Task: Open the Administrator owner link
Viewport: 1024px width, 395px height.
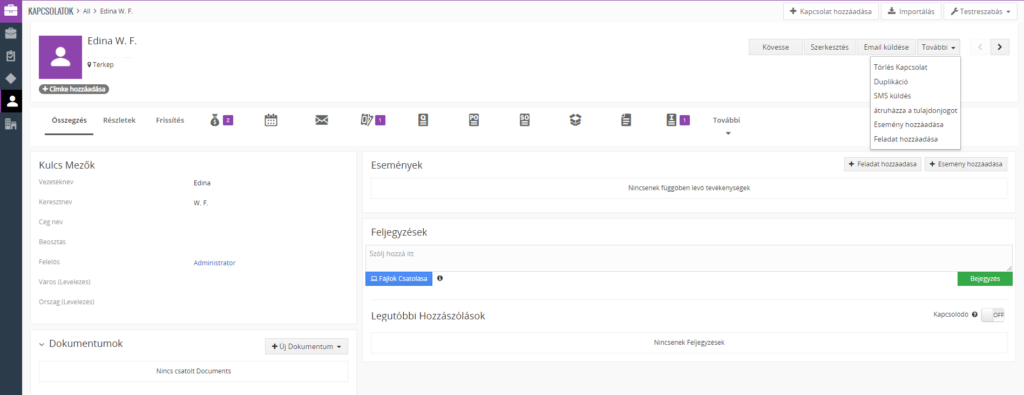Action: click(214, 262)
